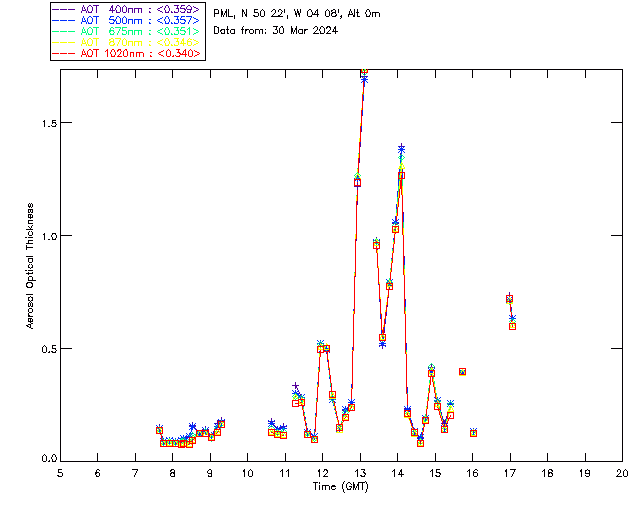Click the data peak marker near 14 GMT
The image size is (640, 512).
click(401, 174)
